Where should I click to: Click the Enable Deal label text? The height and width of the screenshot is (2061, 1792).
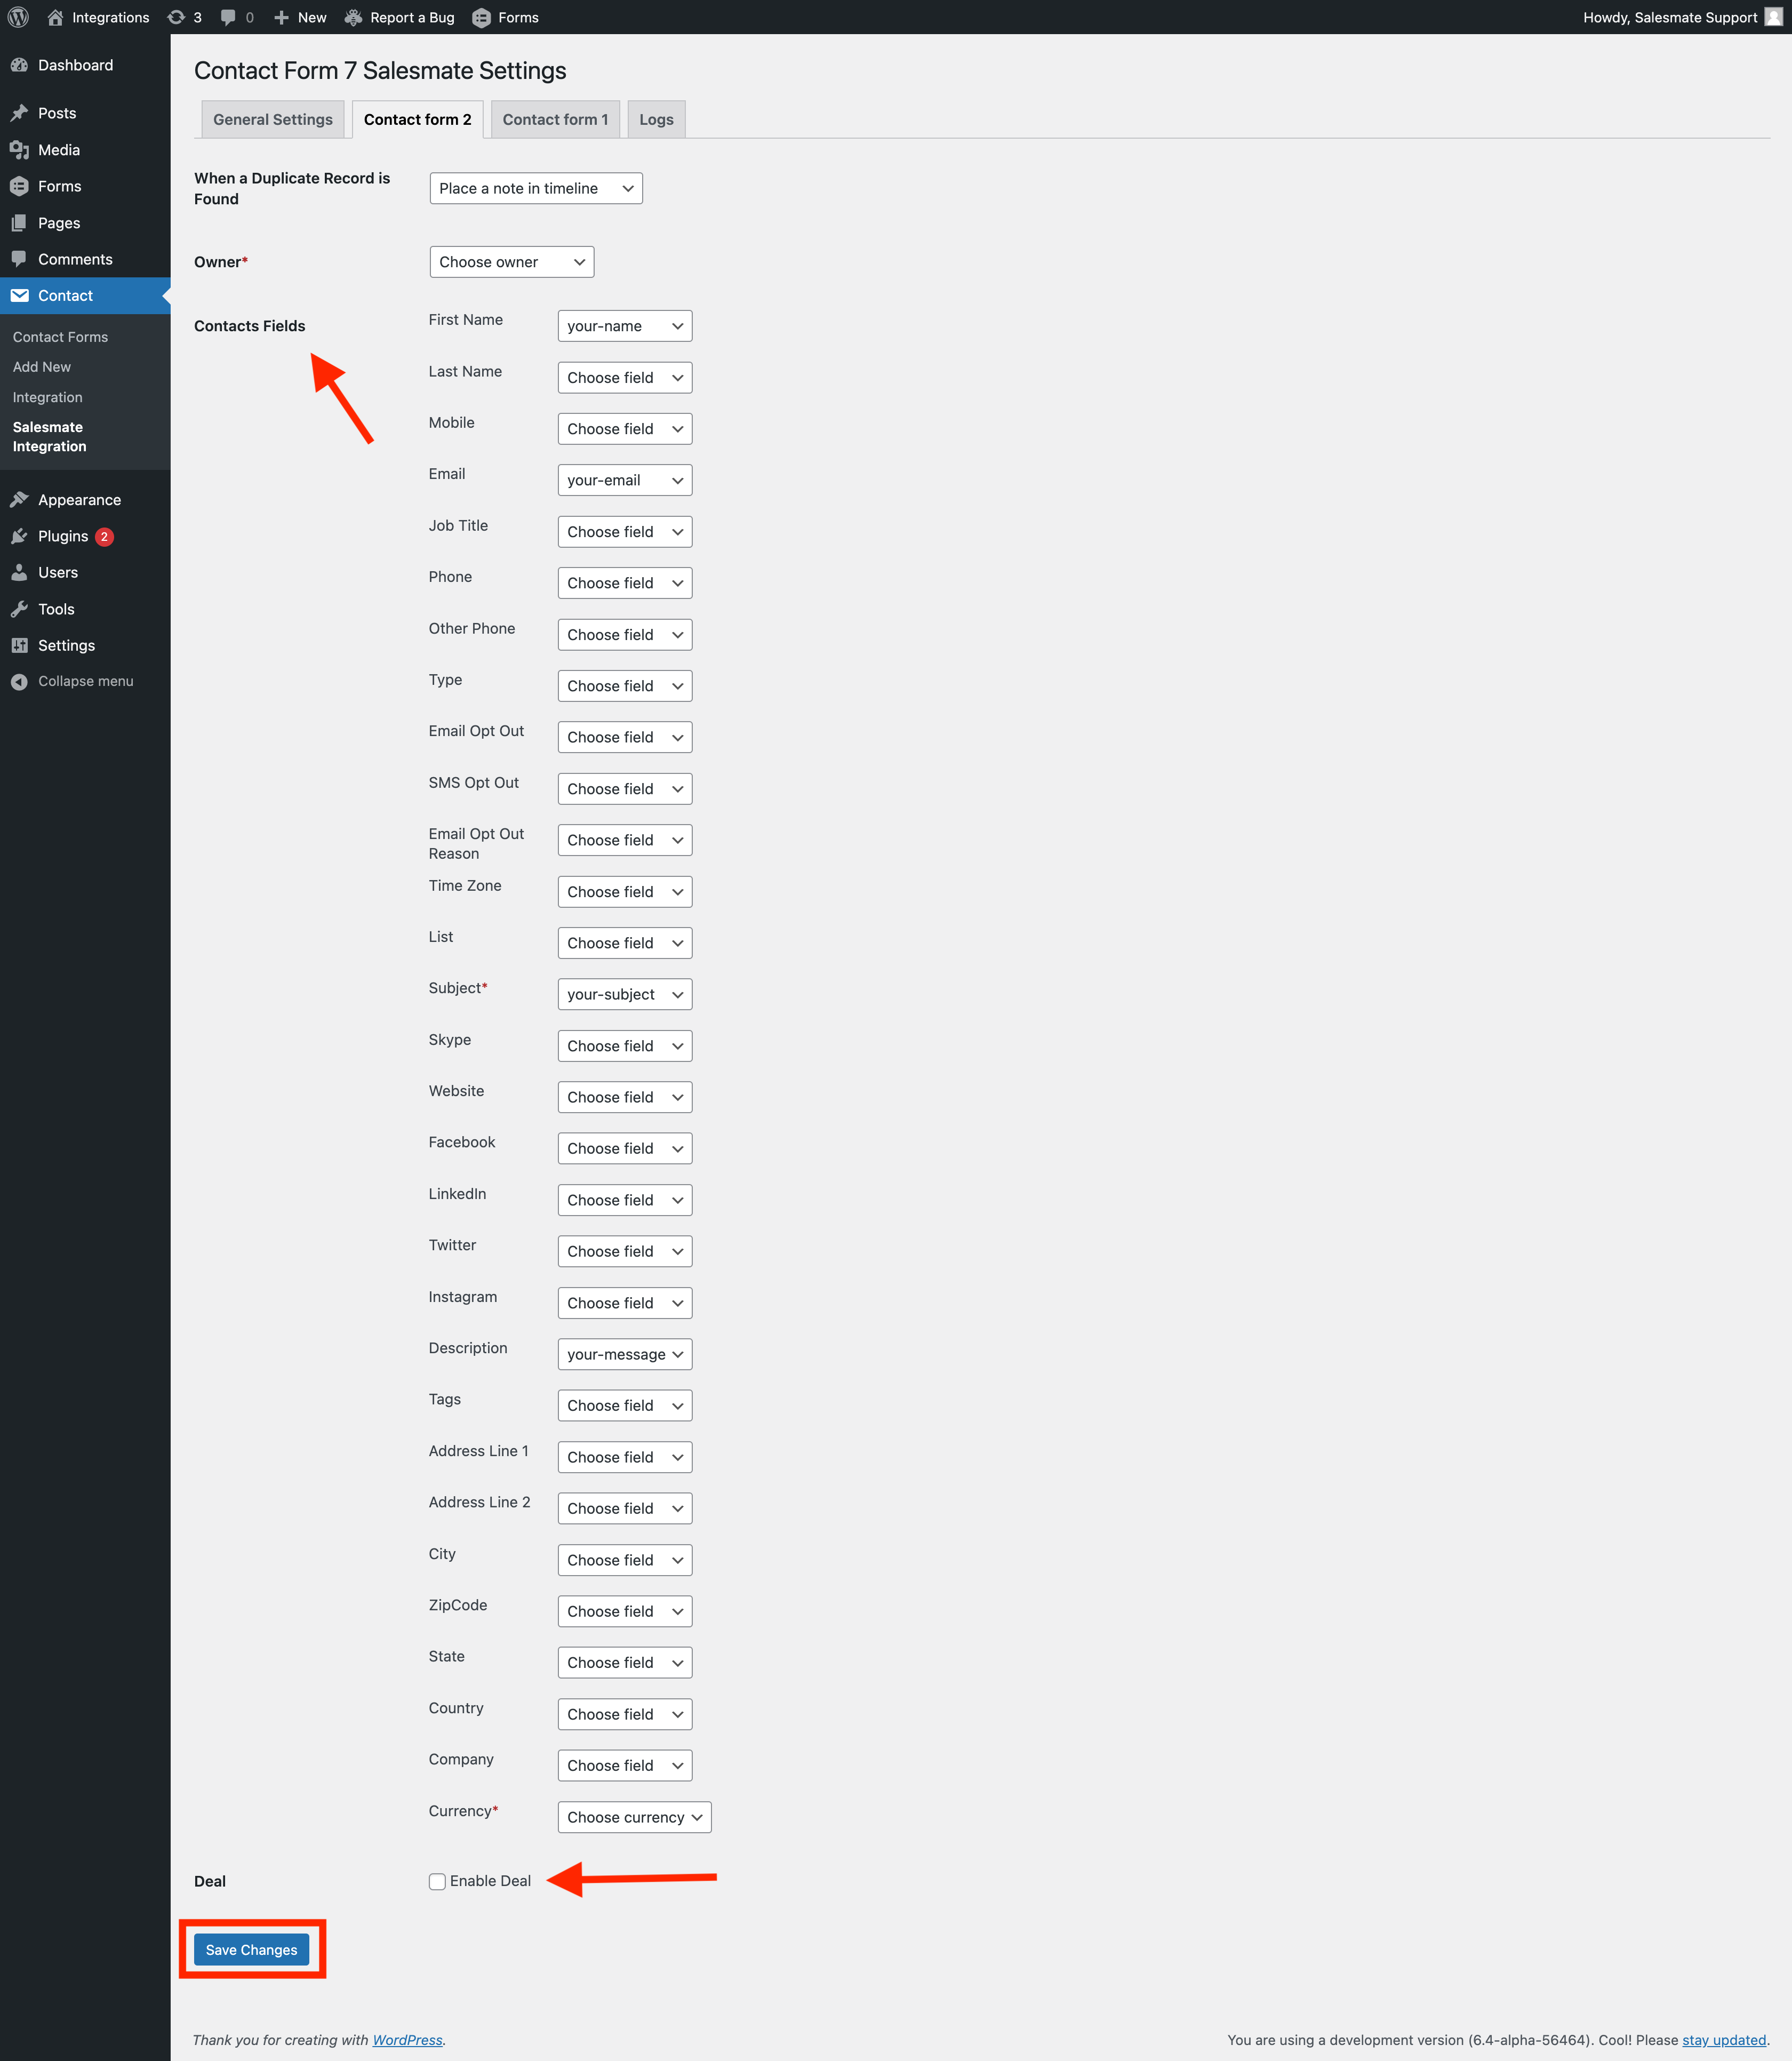490,1881
